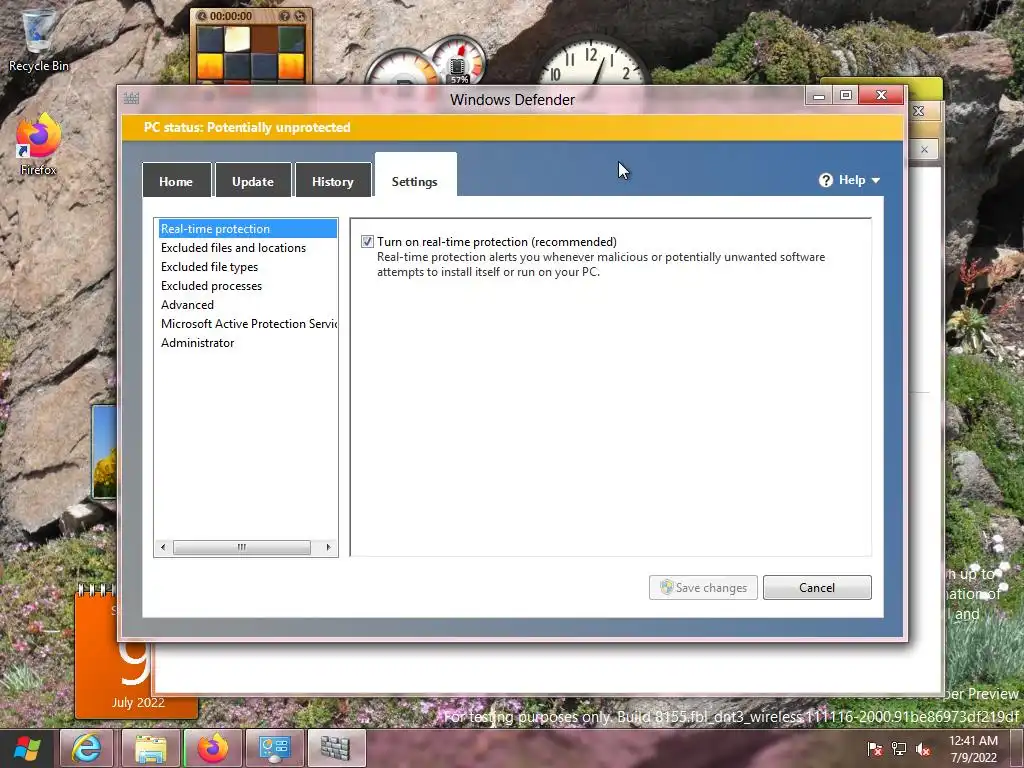
Task: Minimize the Windows Defender window
Action: (x=818, y=96)
